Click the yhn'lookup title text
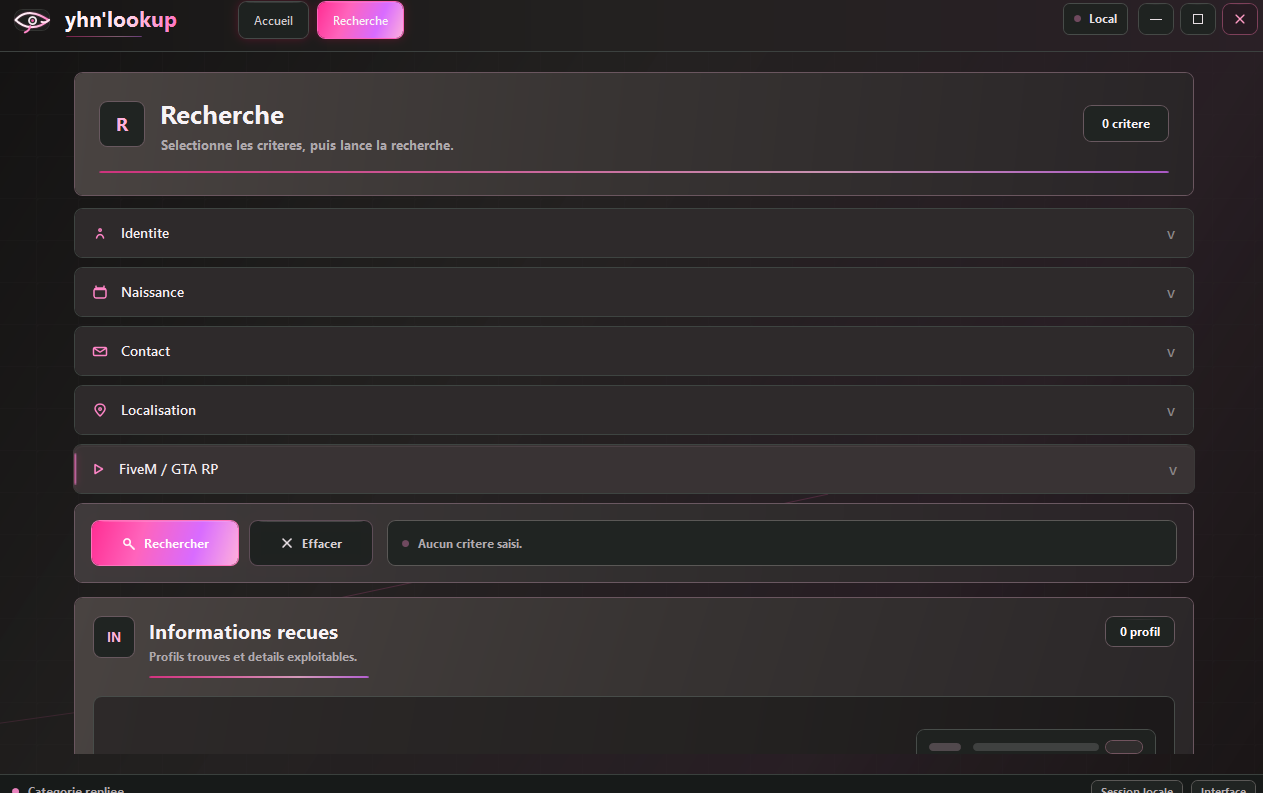This screenshot has height=793, width=1263. (x=120, y=20)
